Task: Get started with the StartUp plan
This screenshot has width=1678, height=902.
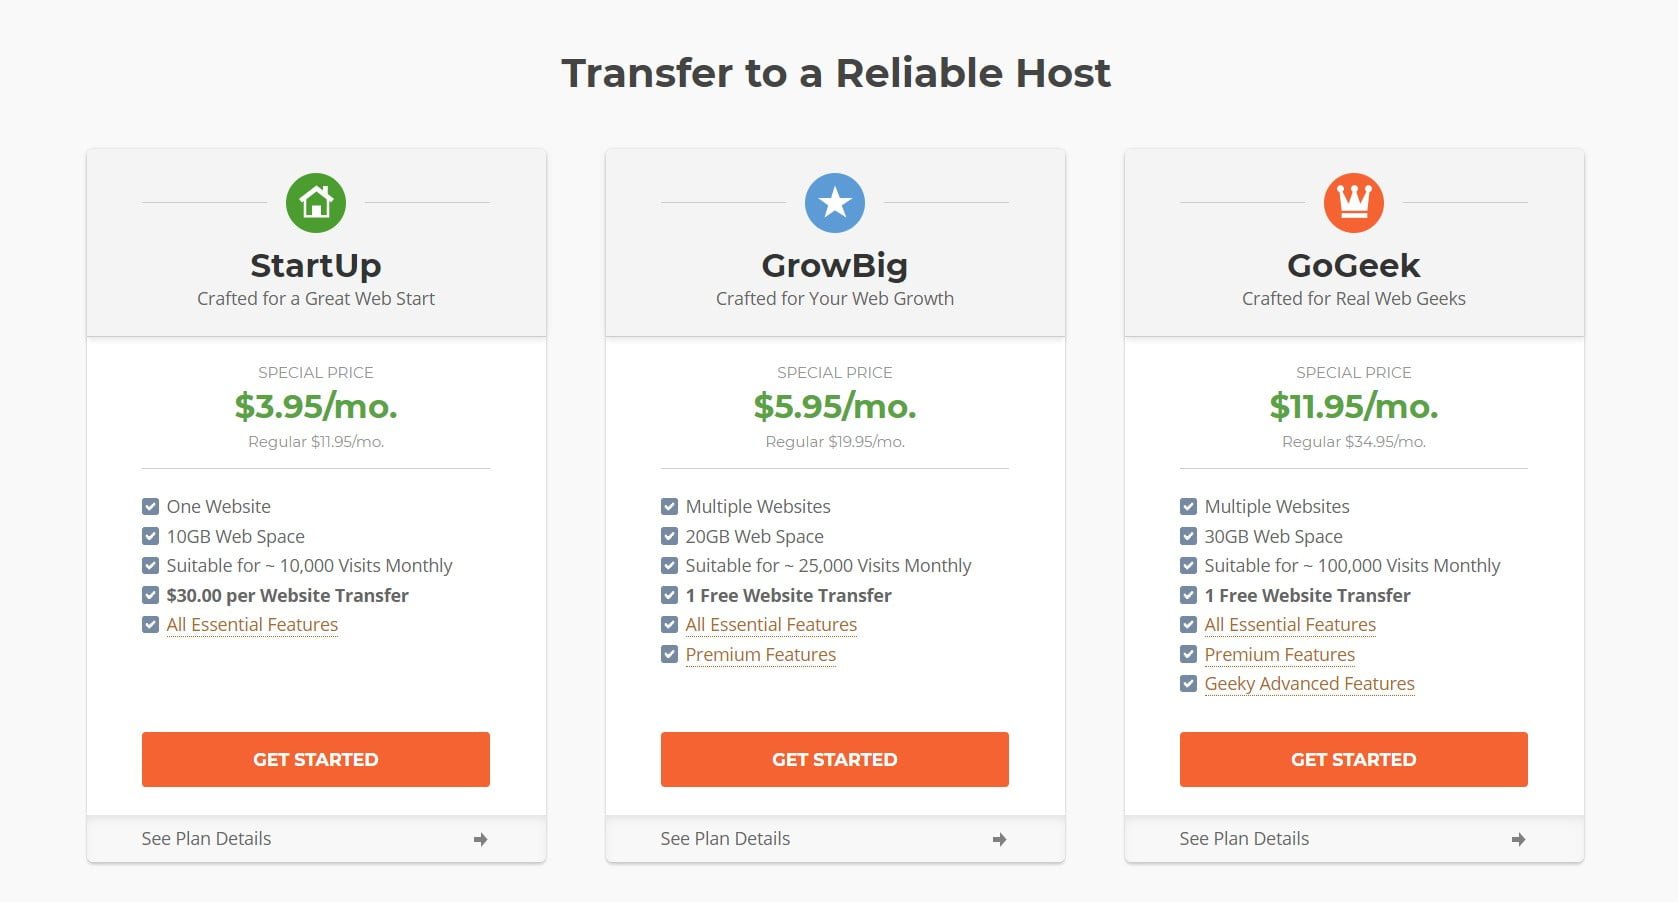Action: (x=316, y=759)
